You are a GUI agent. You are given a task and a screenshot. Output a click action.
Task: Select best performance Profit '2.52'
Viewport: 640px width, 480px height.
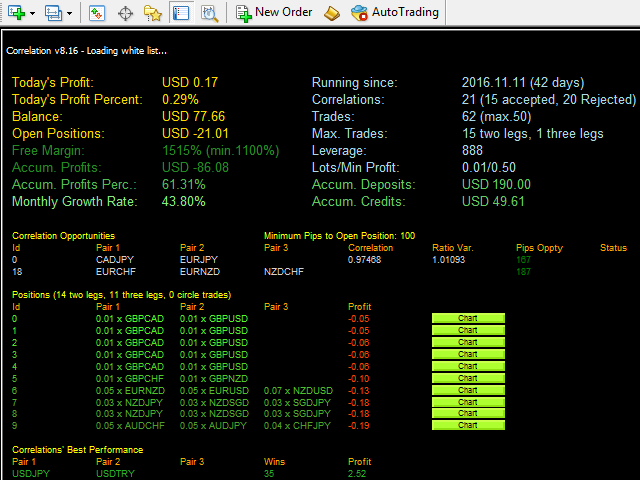tap(357, 474)
